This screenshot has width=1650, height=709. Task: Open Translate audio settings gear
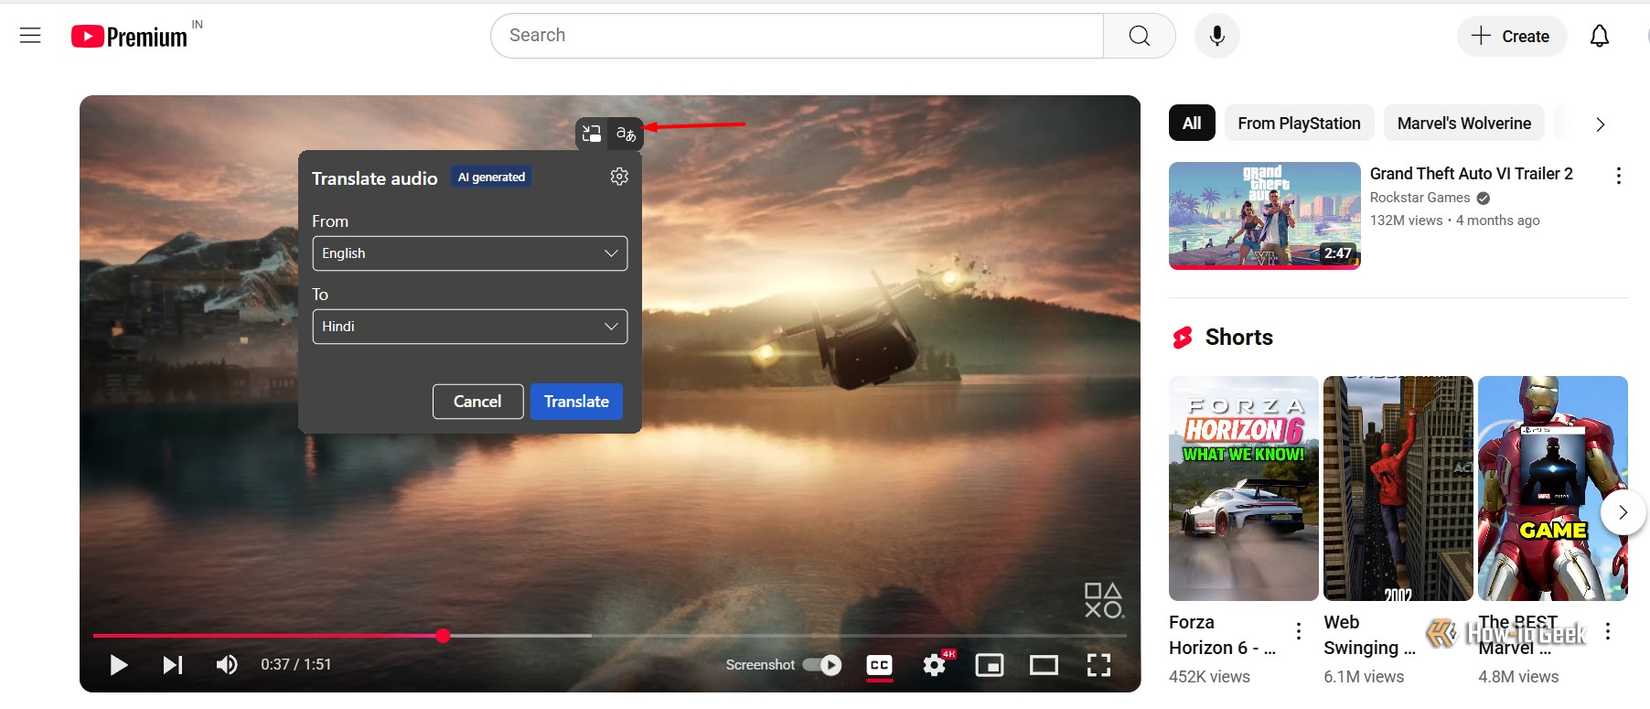click(619, 177)
